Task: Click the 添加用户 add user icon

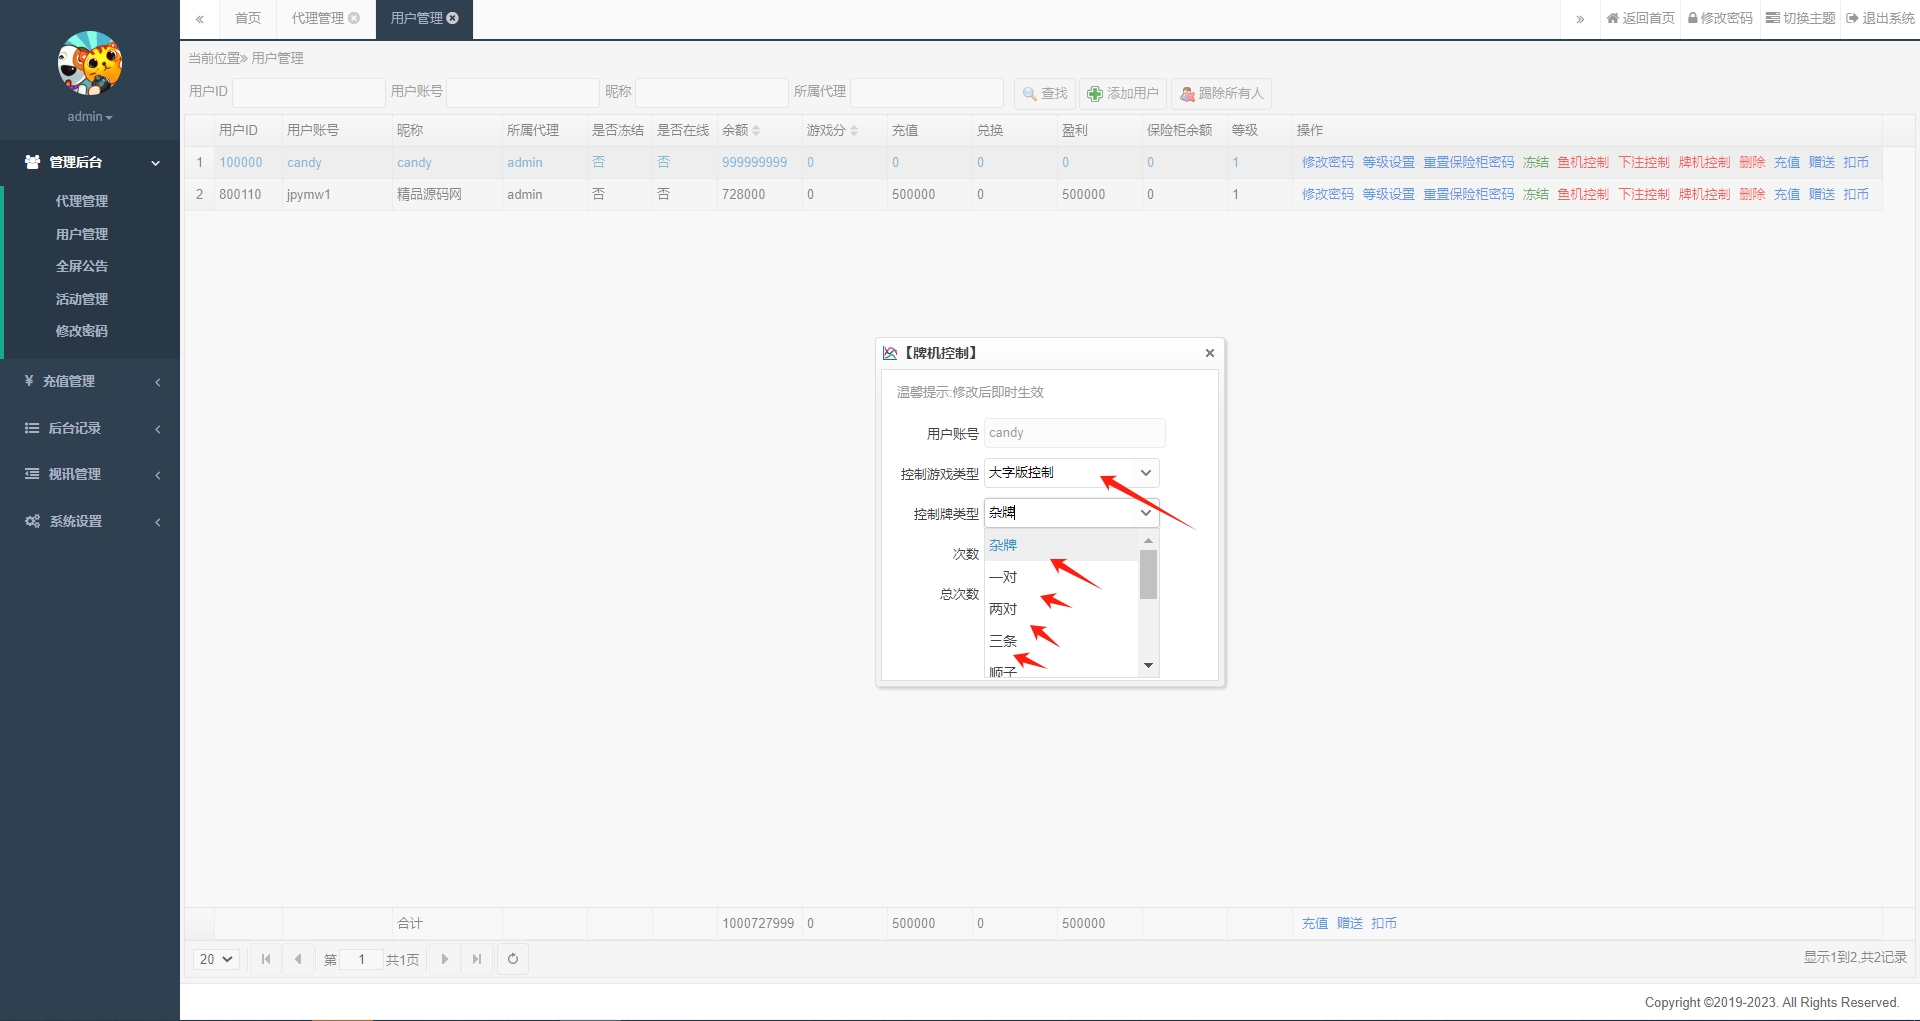Action: point(1095,93)
